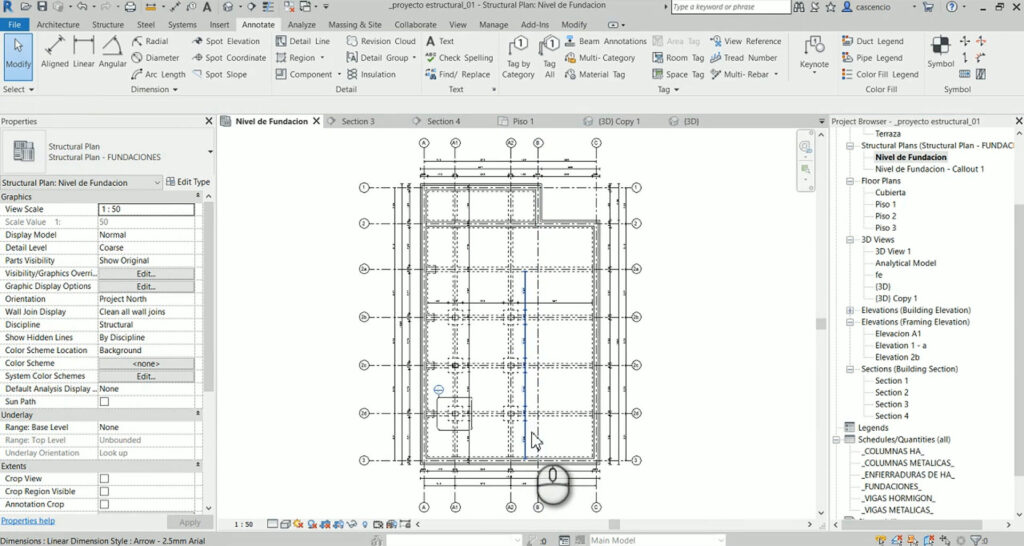Click the Modify arrow tool
The height and width of the screenshot is (546, 1024).
click(x=18, y=51)
